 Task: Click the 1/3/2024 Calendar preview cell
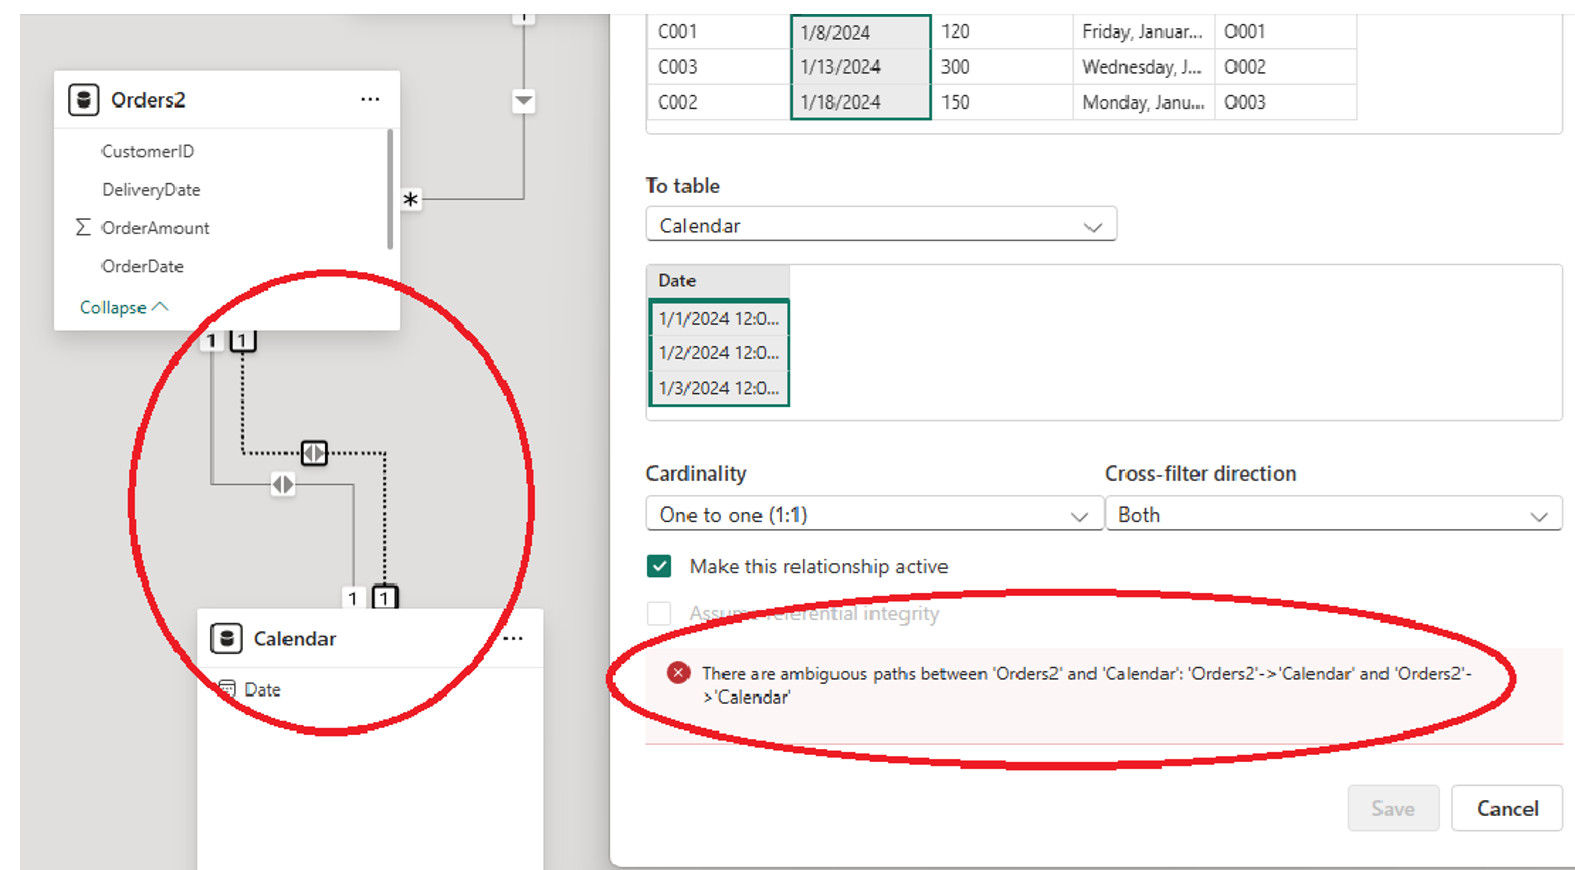719,388
